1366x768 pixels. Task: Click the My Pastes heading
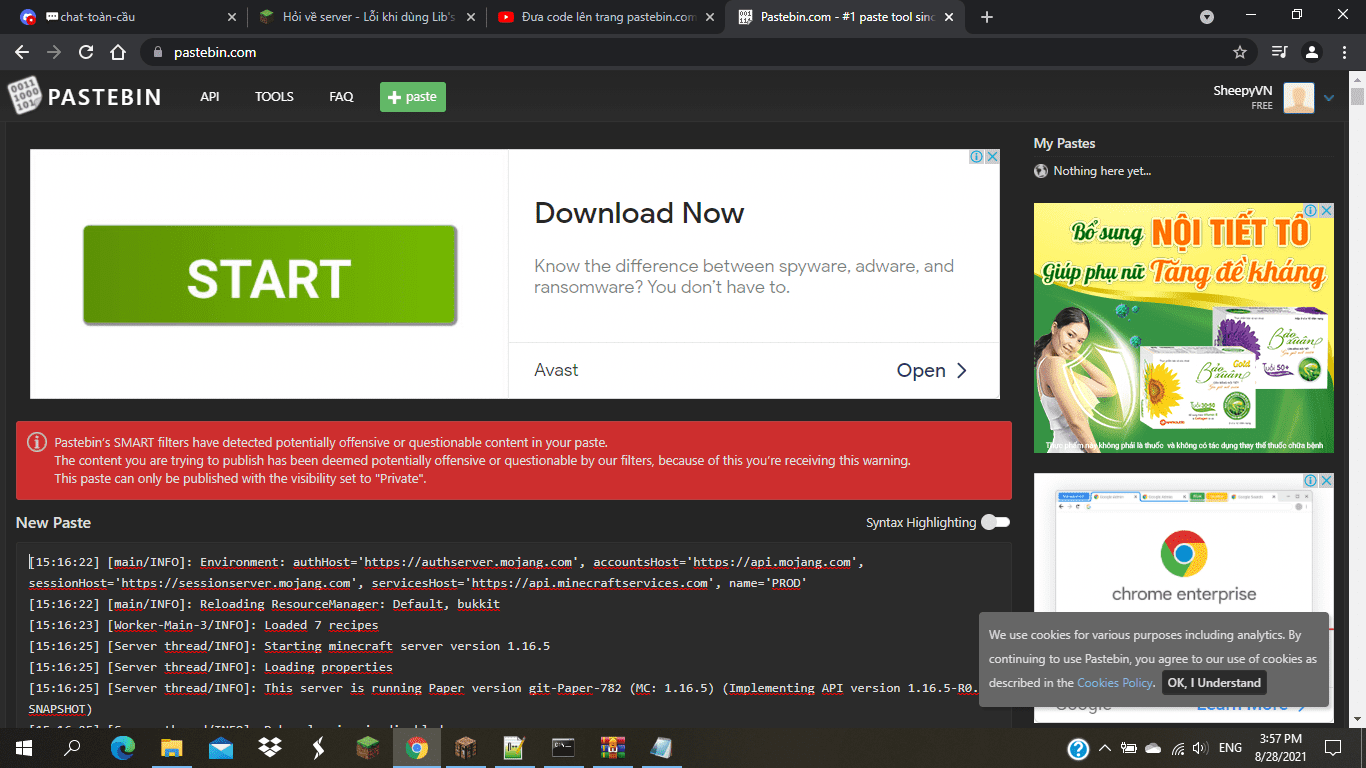tap(1064, 143)
